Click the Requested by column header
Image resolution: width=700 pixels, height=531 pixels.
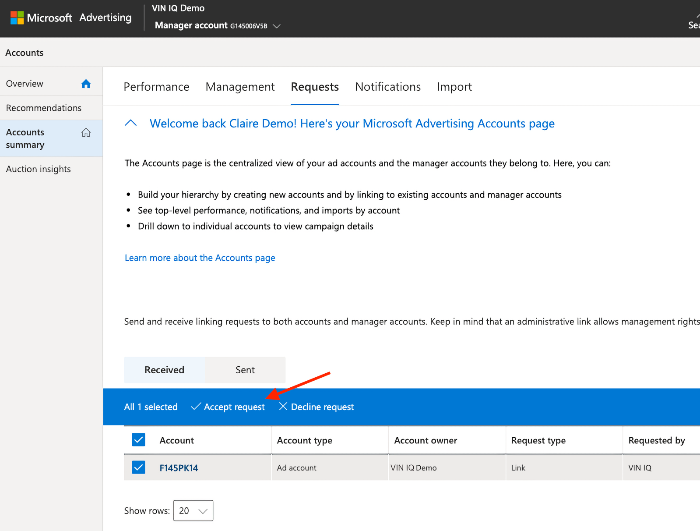coord(656,440)
